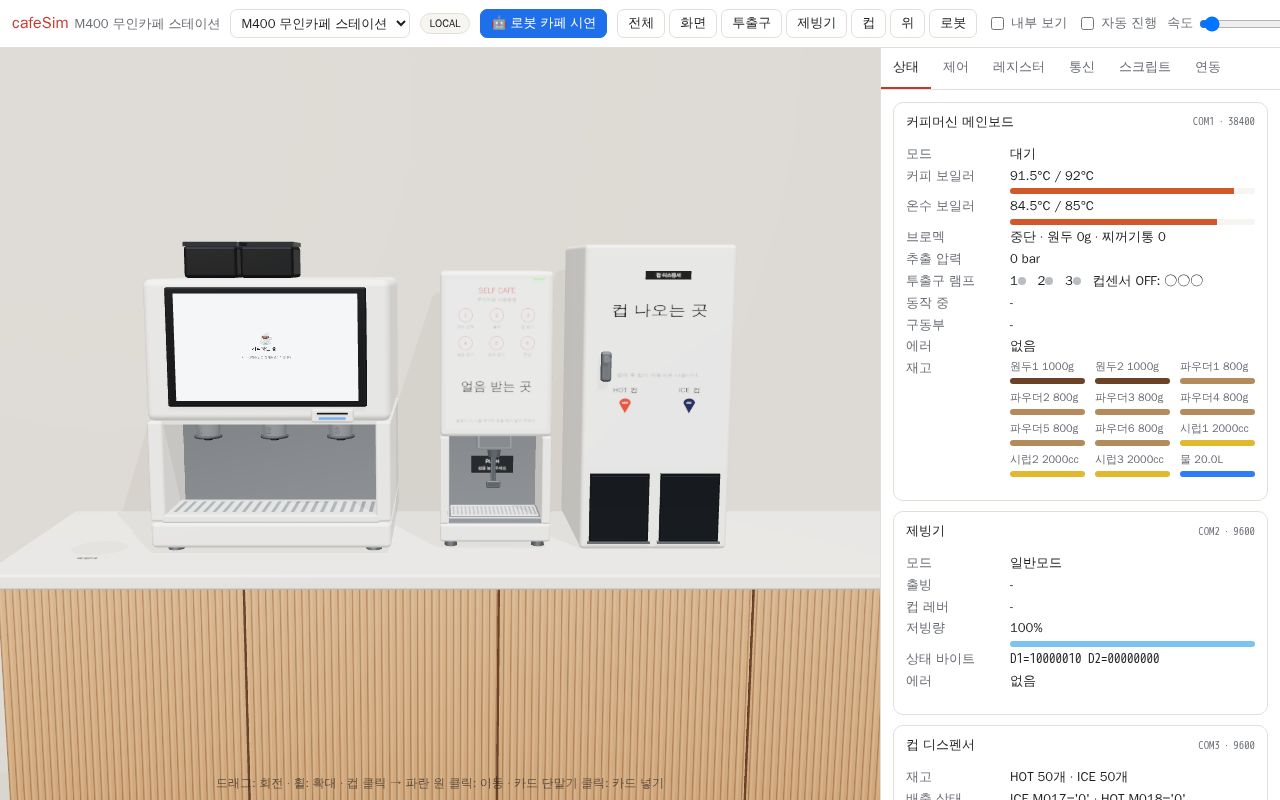Open the 연동 tab
This screenshot has width=1280, height=800.
(x=1208, y=67)
